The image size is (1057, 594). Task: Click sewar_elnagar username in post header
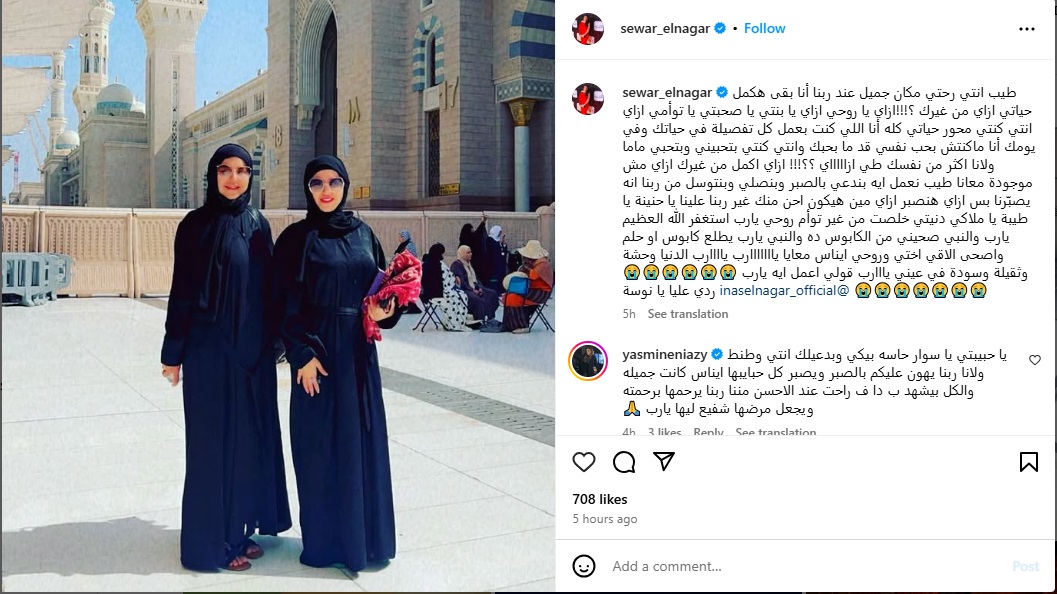[665, 28]
